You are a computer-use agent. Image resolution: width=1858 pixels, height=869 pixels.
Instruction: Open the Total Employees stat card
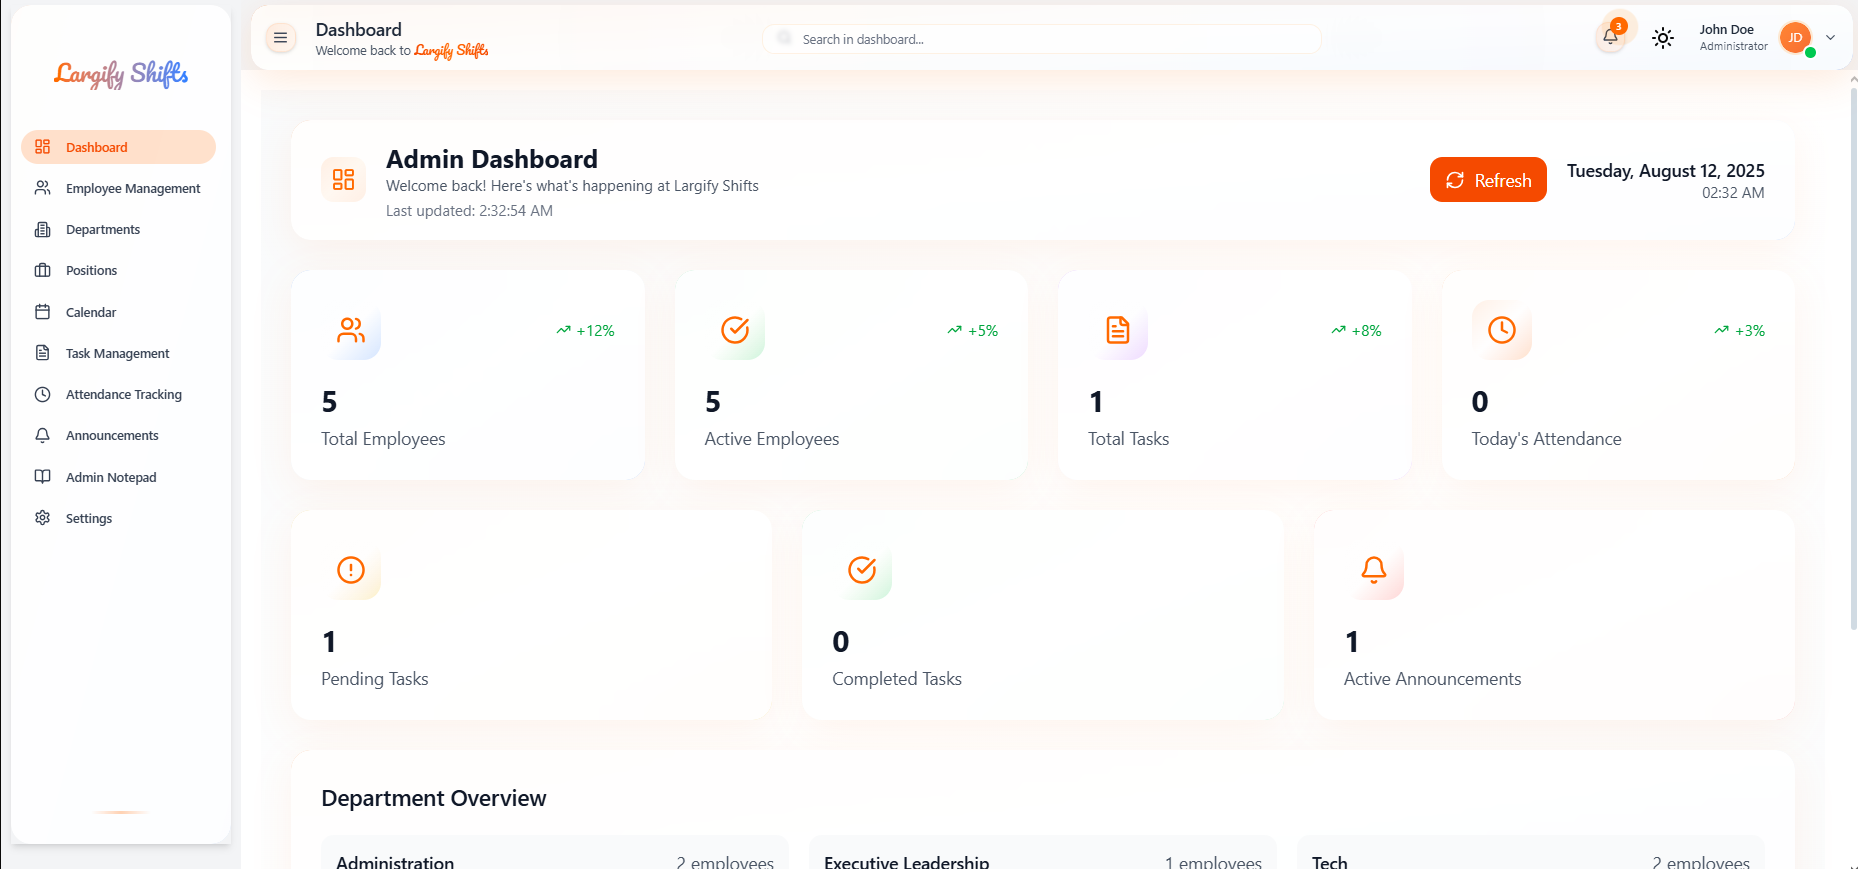[467, 375]
